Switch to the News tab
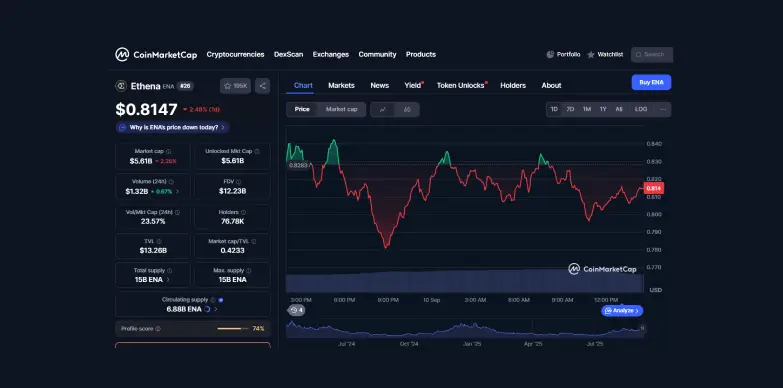 tap(380, 85)
